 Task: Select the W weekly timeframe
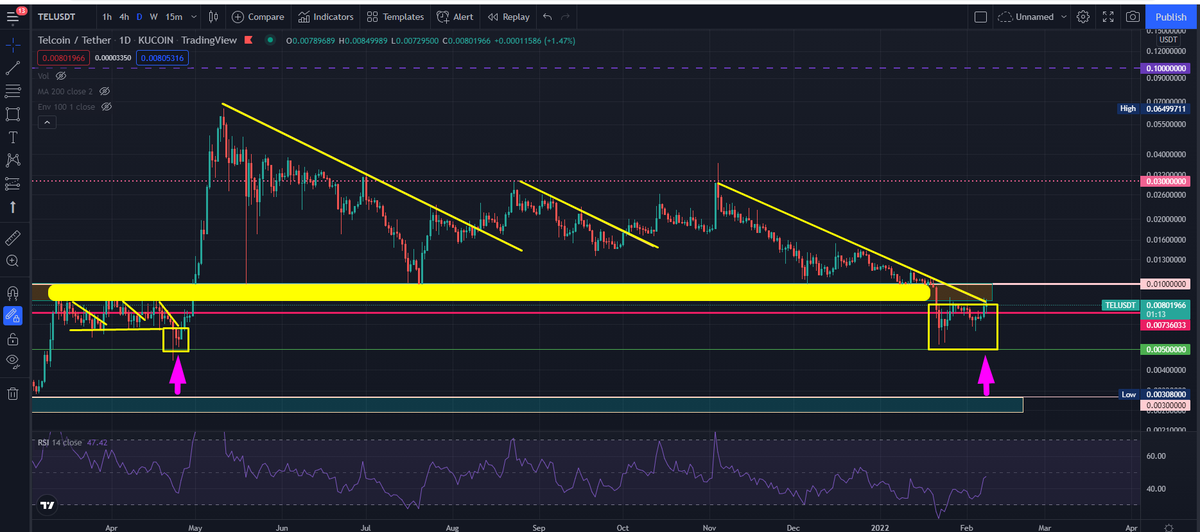click(153, 17)
